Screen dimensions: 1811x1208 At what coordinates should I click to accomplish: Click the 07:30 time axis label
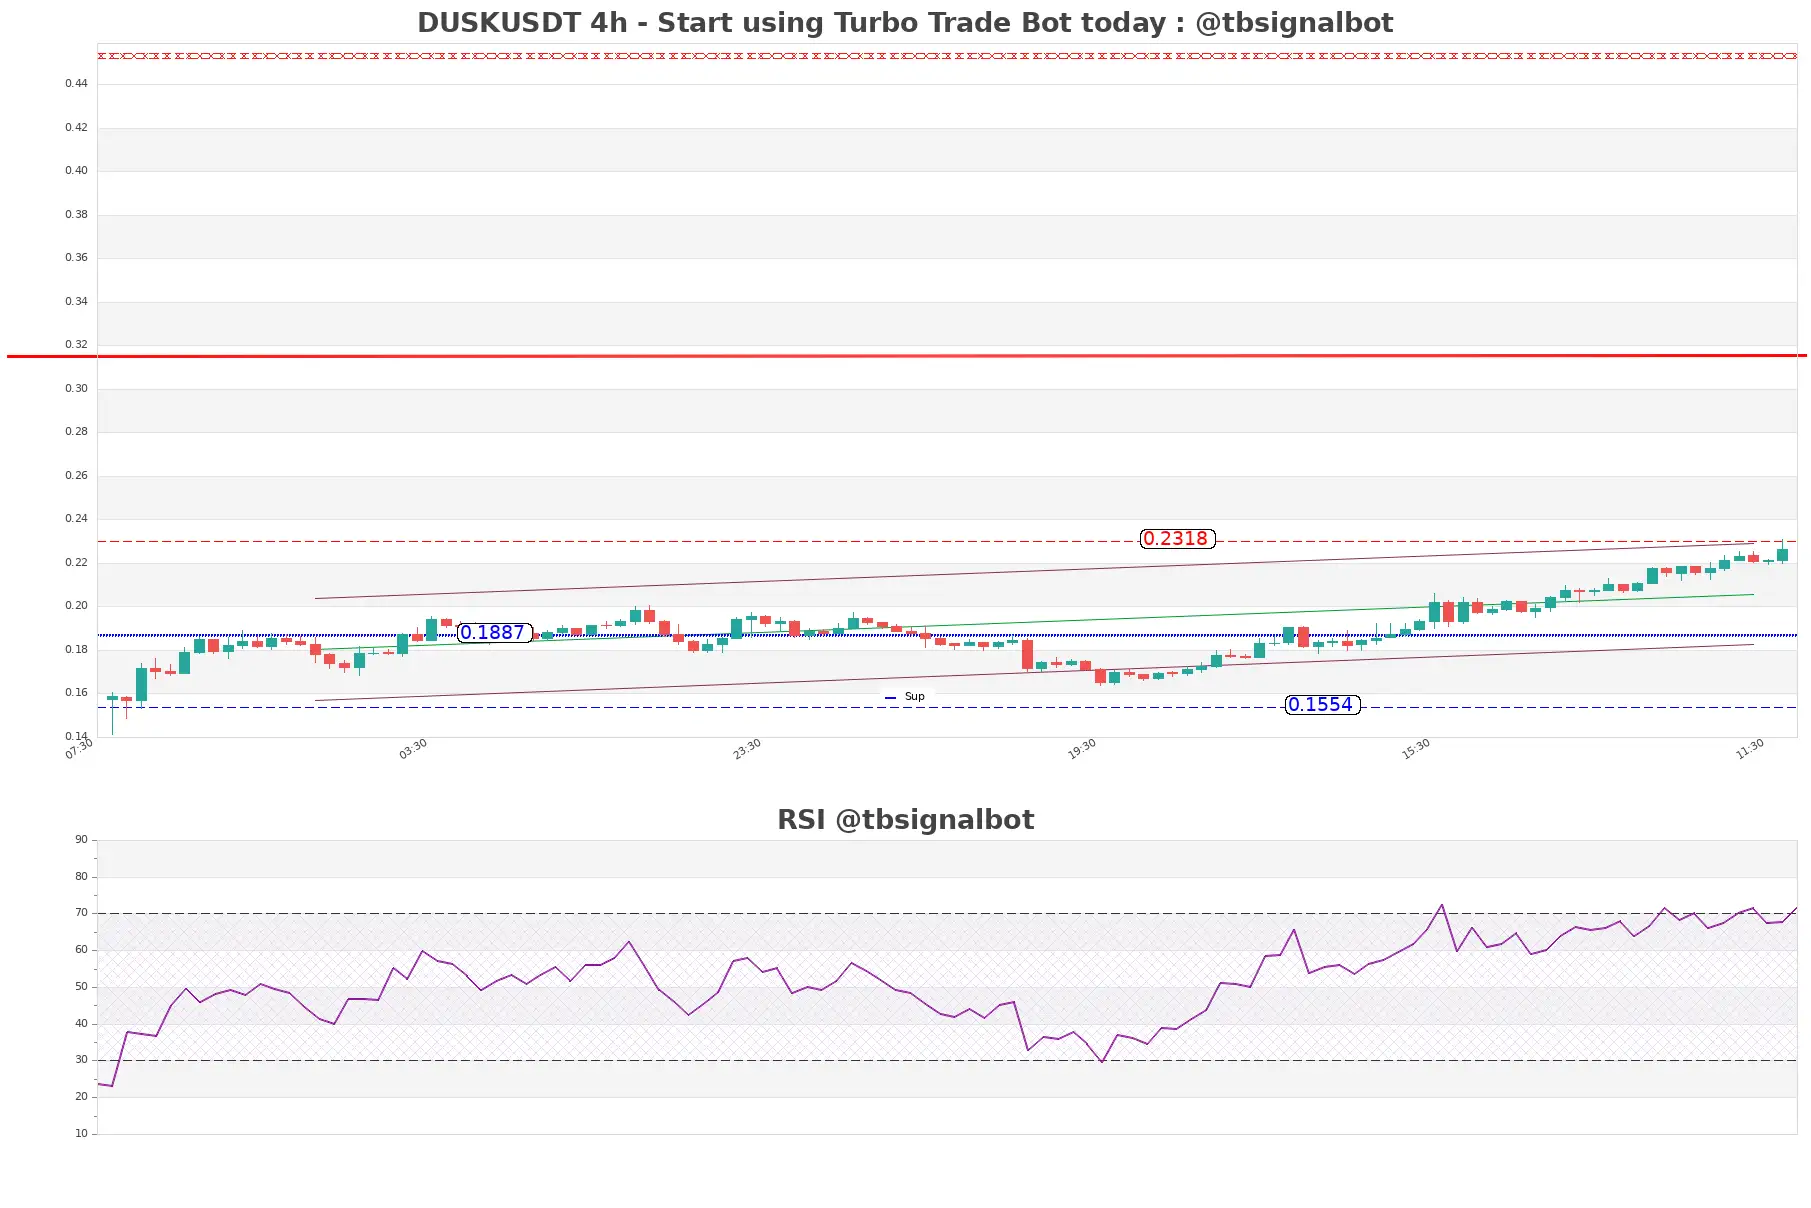pyautogui.click(x=79, y=749)
